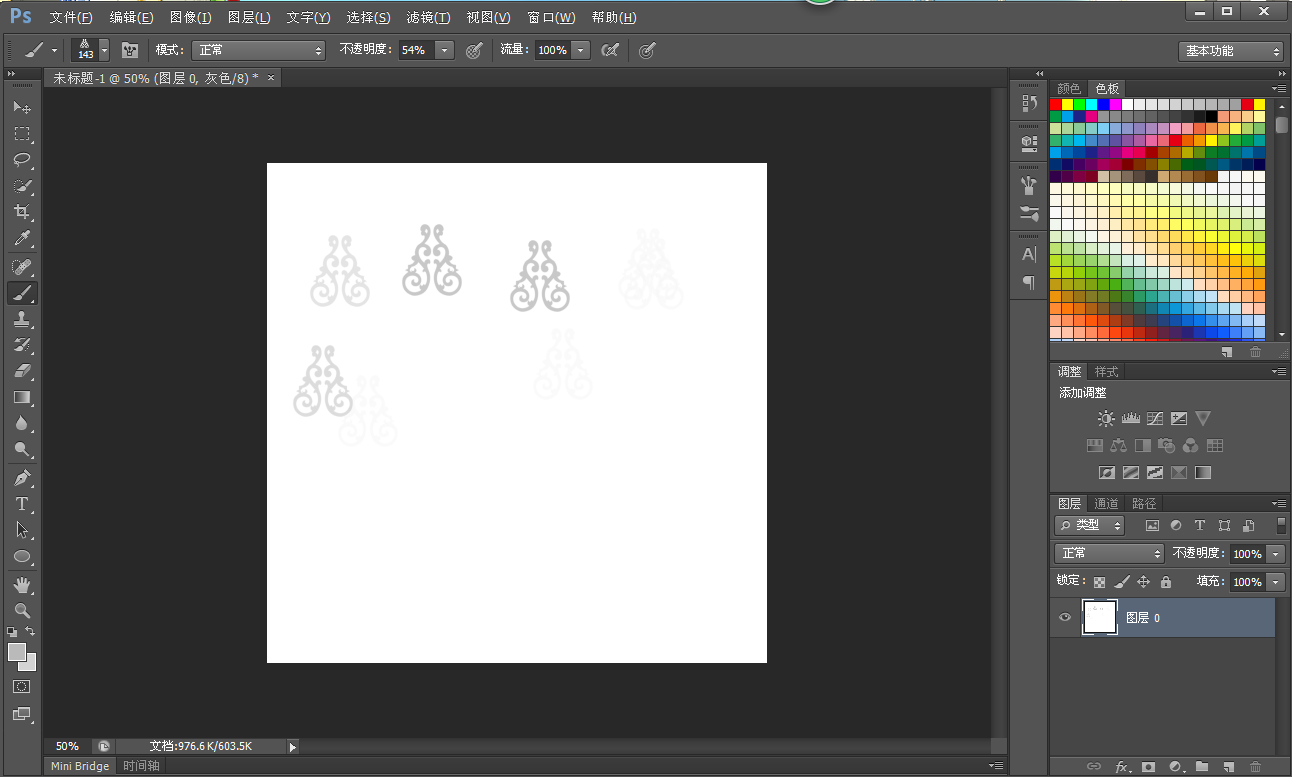The height and width of the screenshot is (777, 1292).
Task: Toggle lock image pixels brush icon
Action: click(x=1122, y=582)
